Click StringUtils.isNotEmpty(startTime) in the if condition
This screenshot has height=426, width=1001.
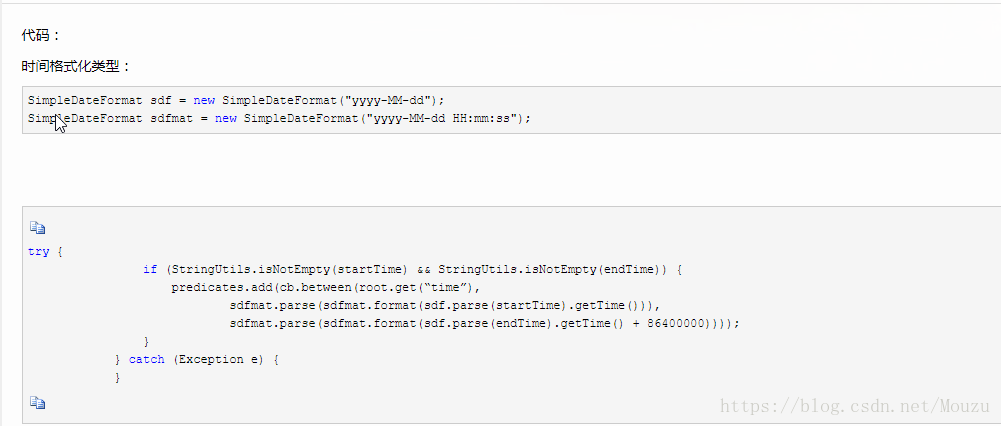(290, 270)
